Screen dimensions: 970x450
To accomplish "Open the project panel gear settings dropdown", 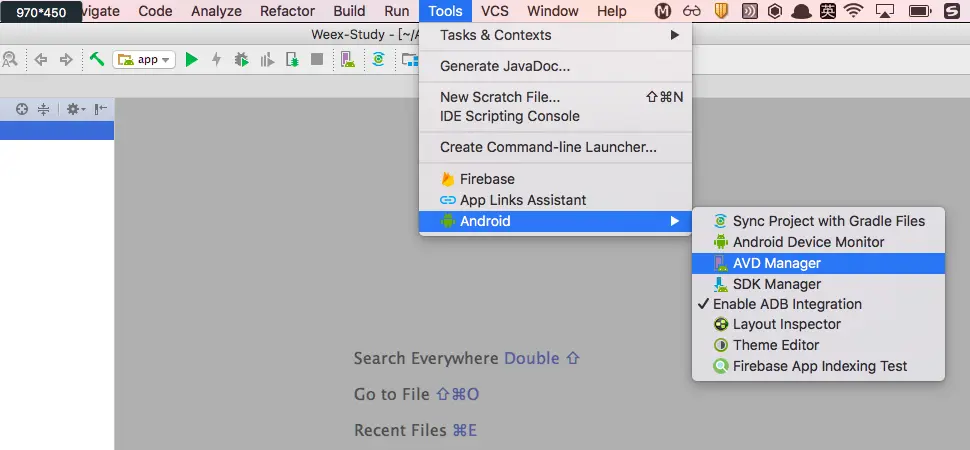I will 75,110.
